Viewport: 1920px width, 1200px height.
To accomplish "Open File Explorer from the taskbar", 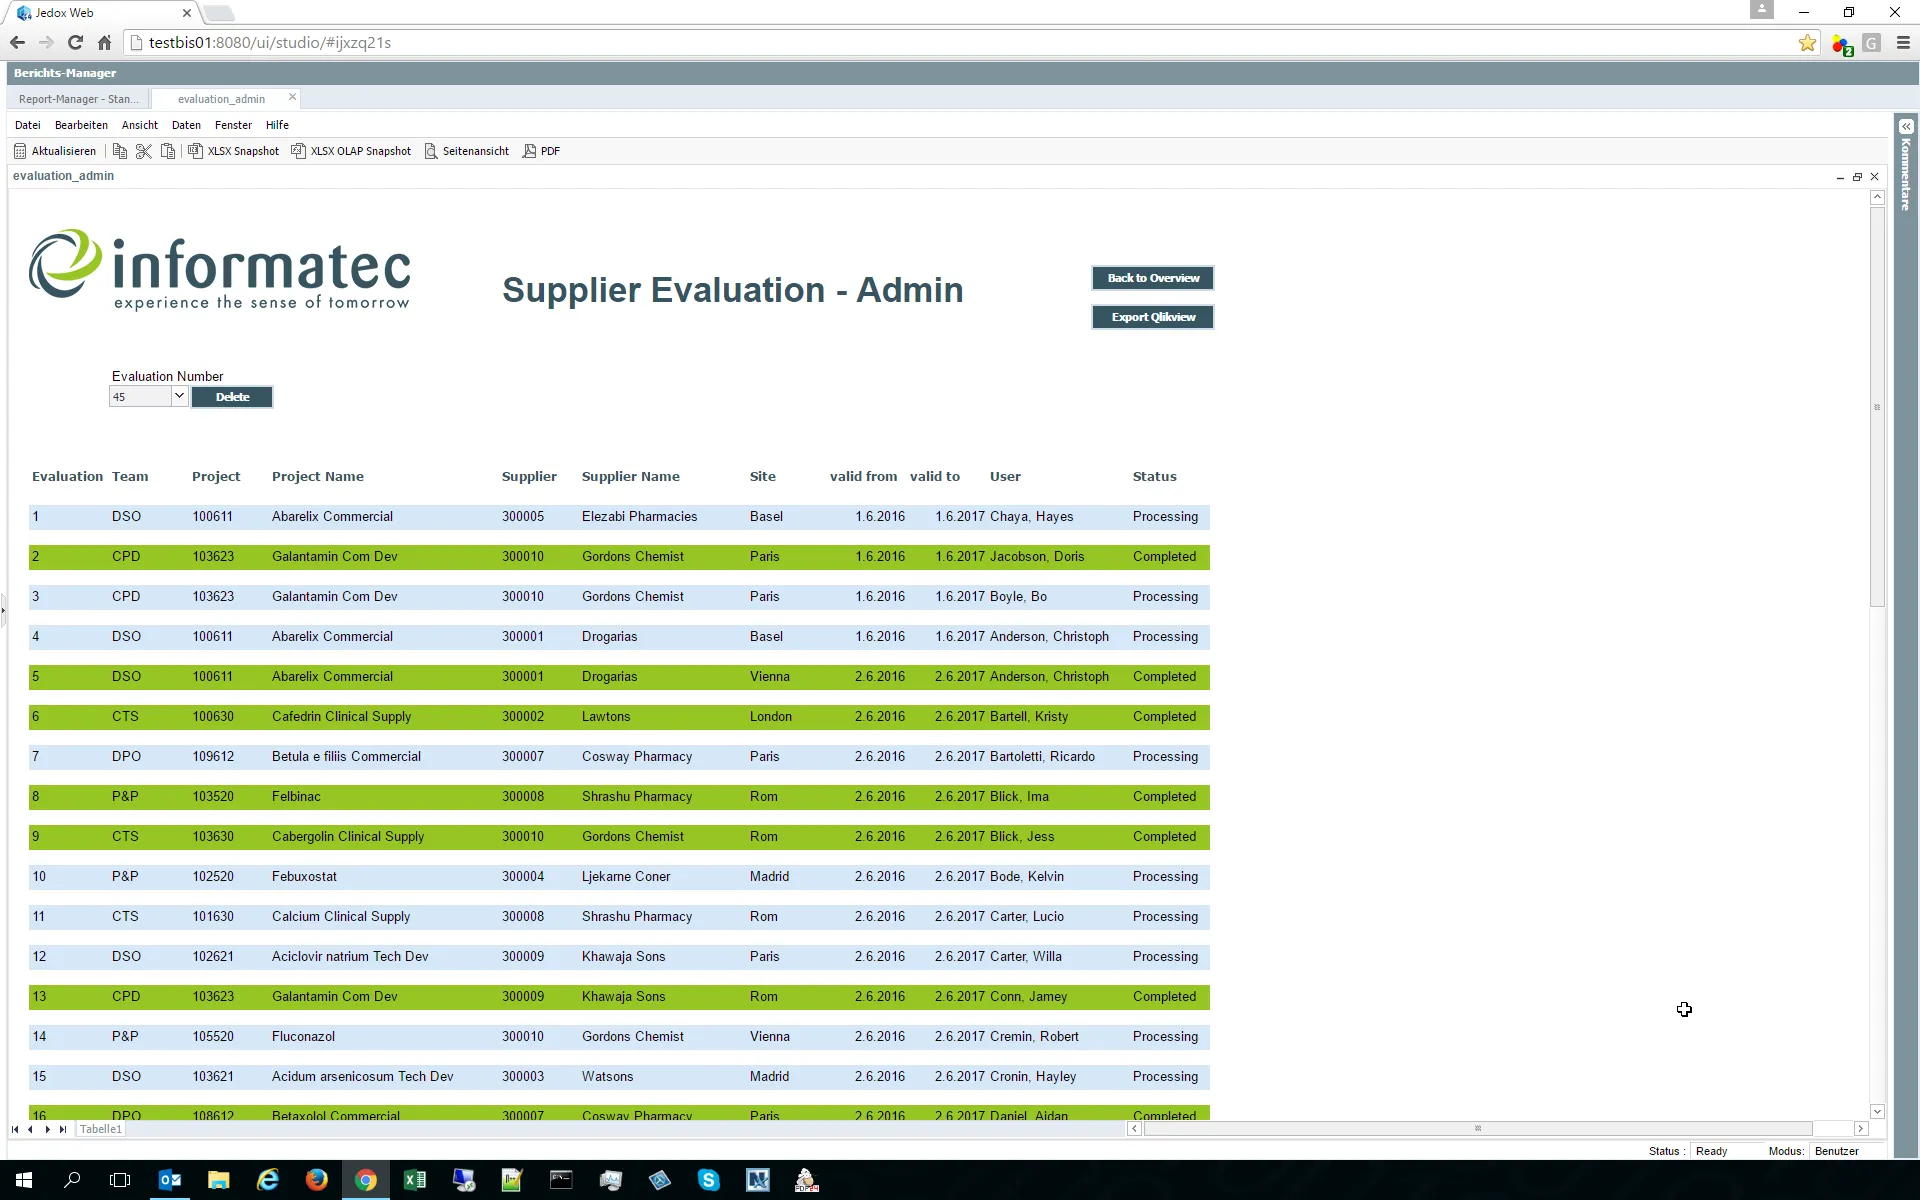I will [218, 1180].
